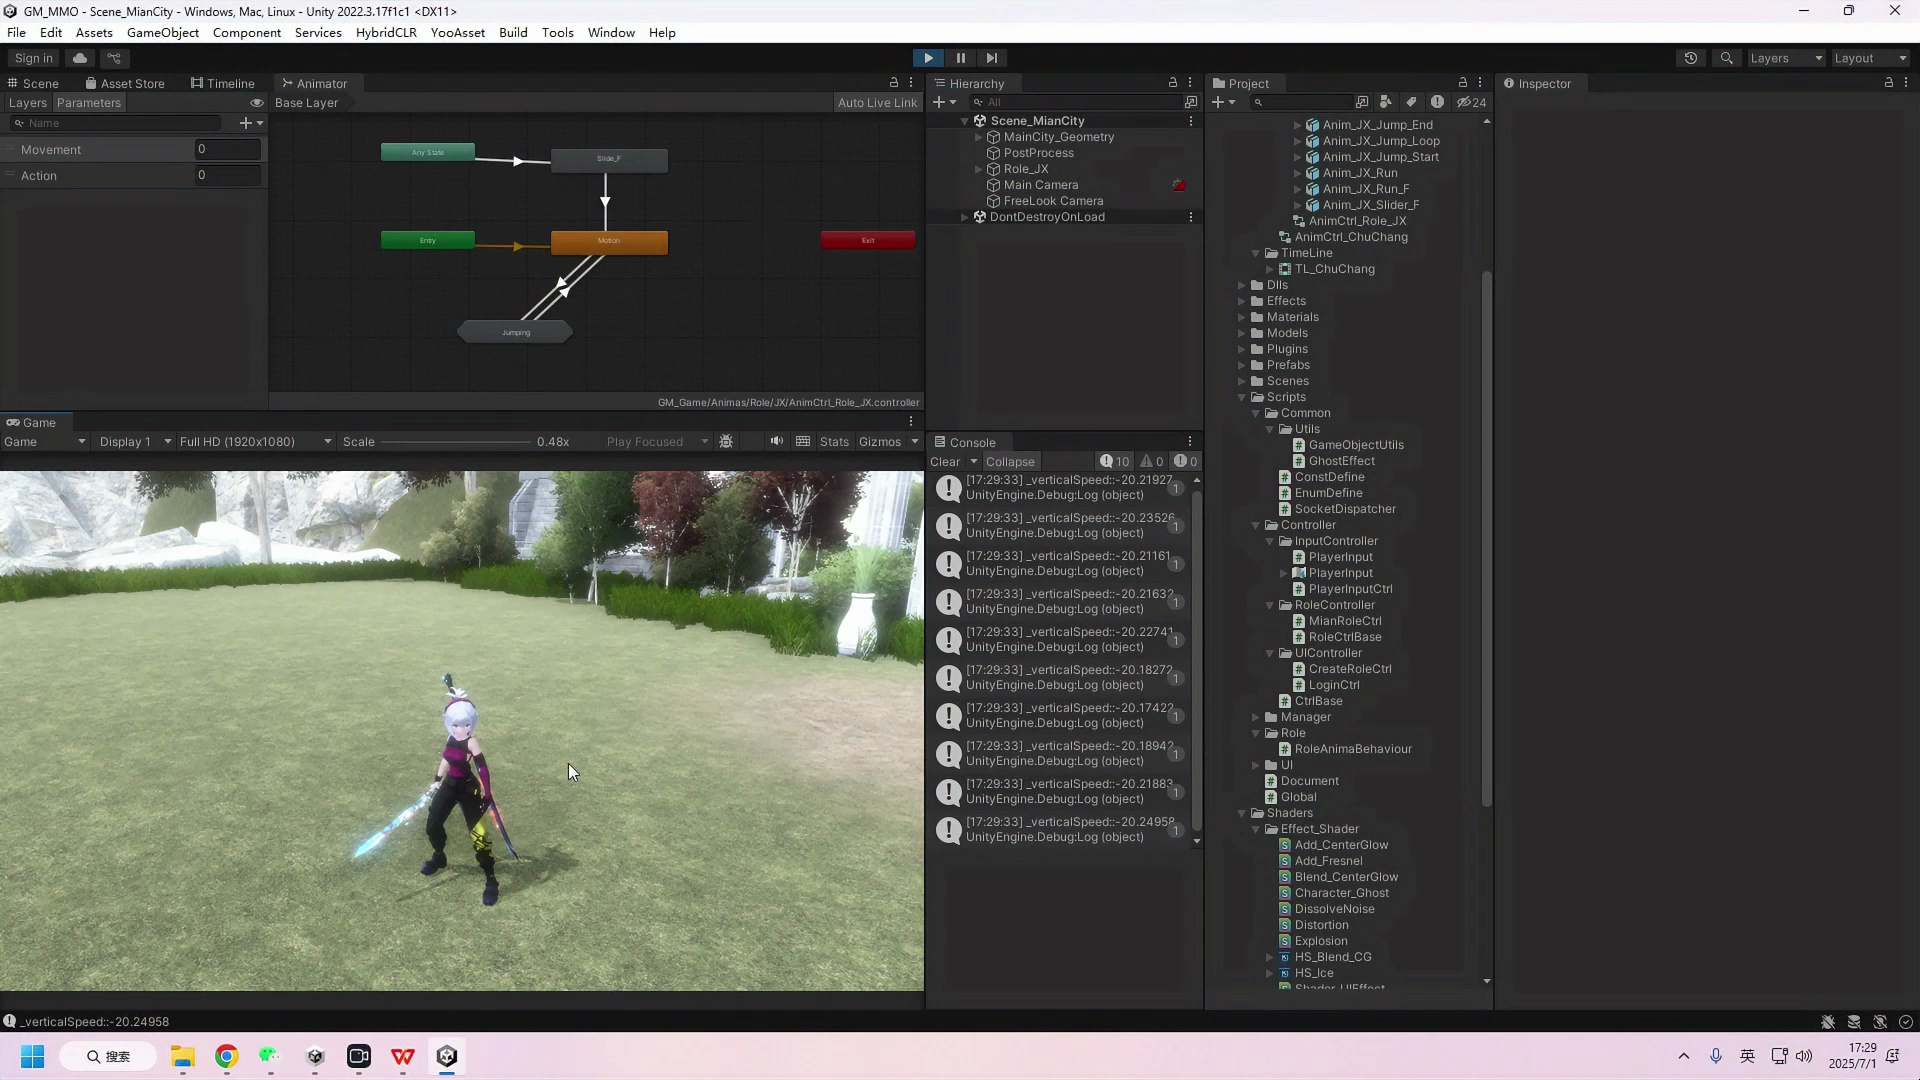Image resolution: width=1920 pixels, height=1080 pixels.
Task: Switch to the Timeline tab
Action: pyautogui.click(x=222, y=83)
